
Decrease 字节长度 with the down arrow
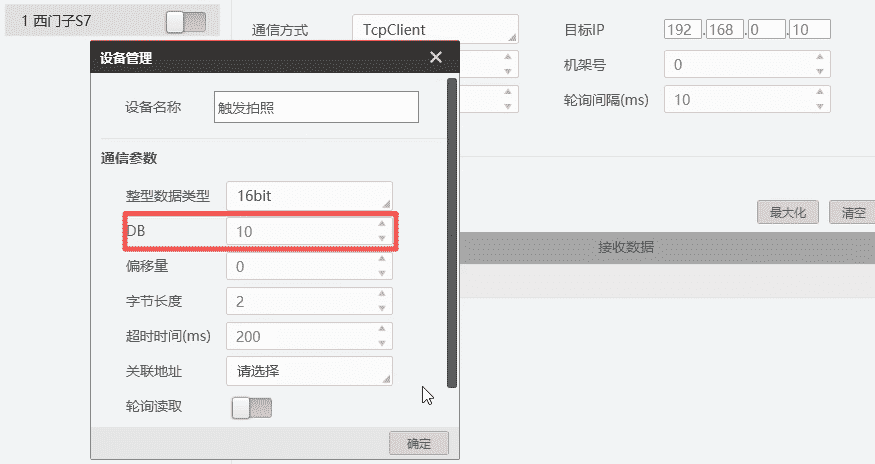[381, 308]
